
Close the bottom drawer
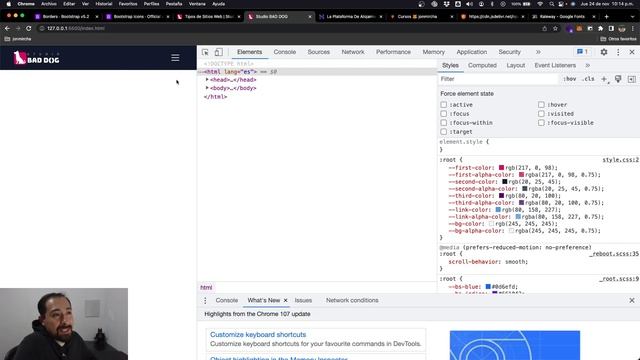click(x=632, y=300)
